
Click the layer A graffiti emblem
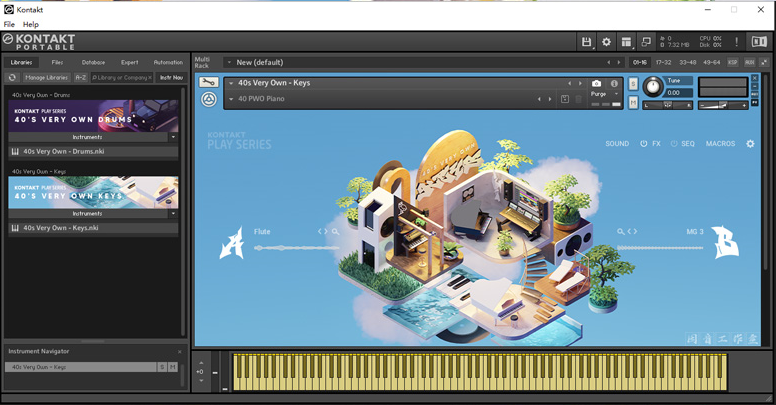pos(232,243)
